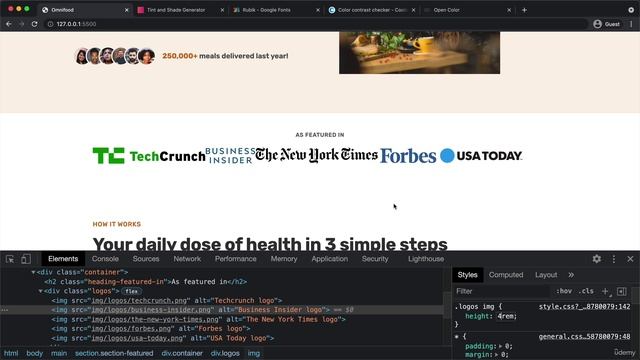Click section.section-featured in breadcrumb bar
The width and height of the screenshot is (640, 360).
click(x=114, y=353)
